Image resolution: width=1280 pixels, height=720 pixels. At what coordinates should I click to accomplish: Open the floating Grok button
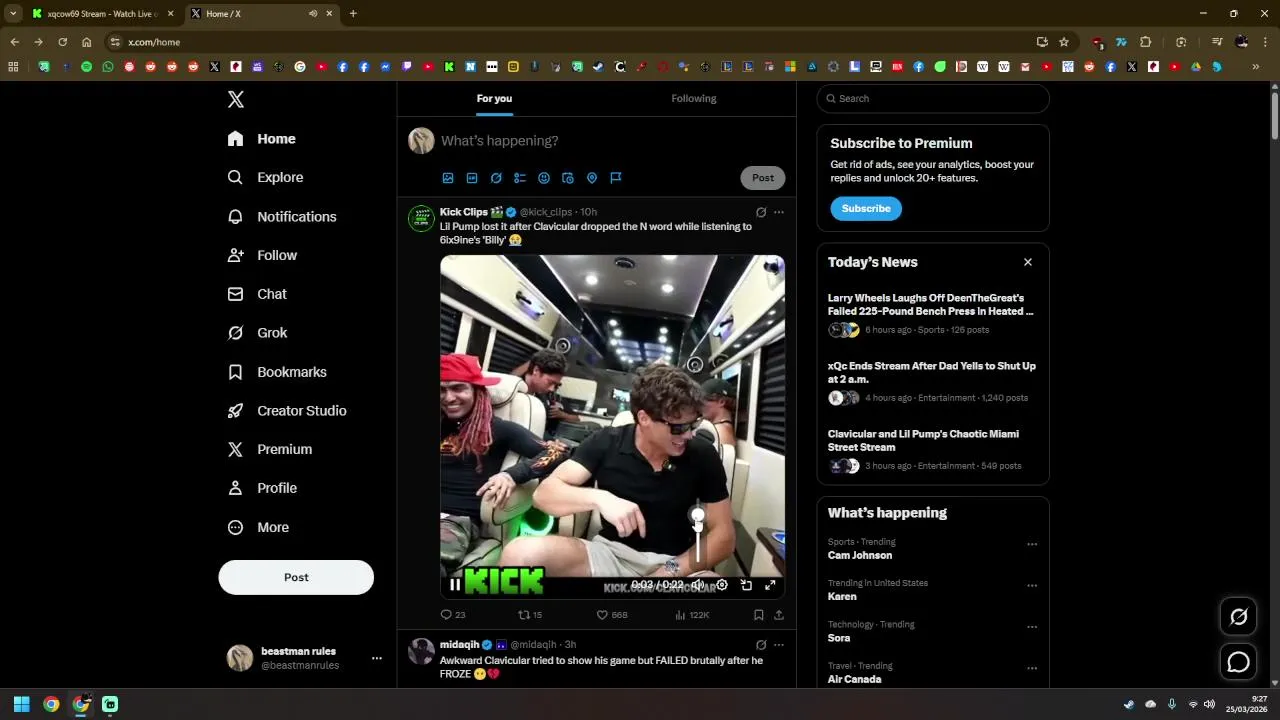[1239, 617]
